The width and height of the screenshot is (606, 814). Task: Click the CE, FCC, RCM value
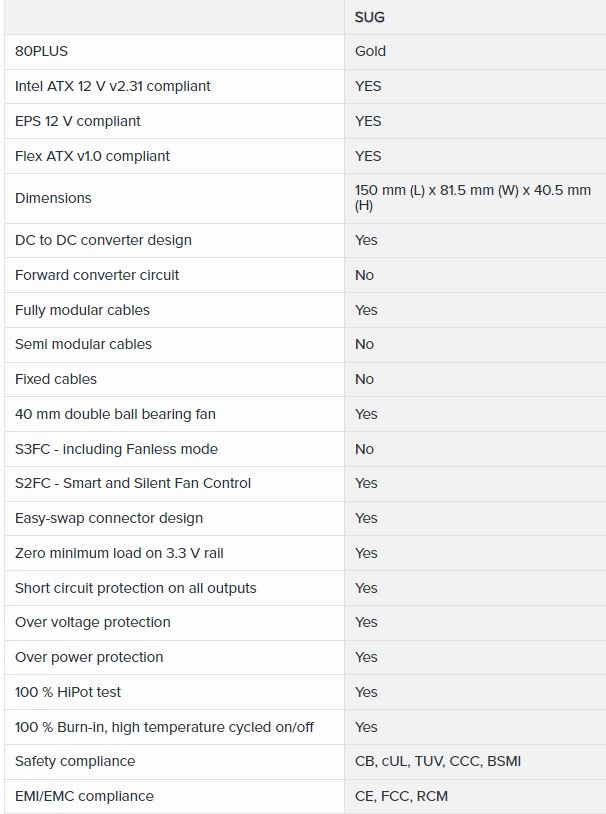coord(401,796)
